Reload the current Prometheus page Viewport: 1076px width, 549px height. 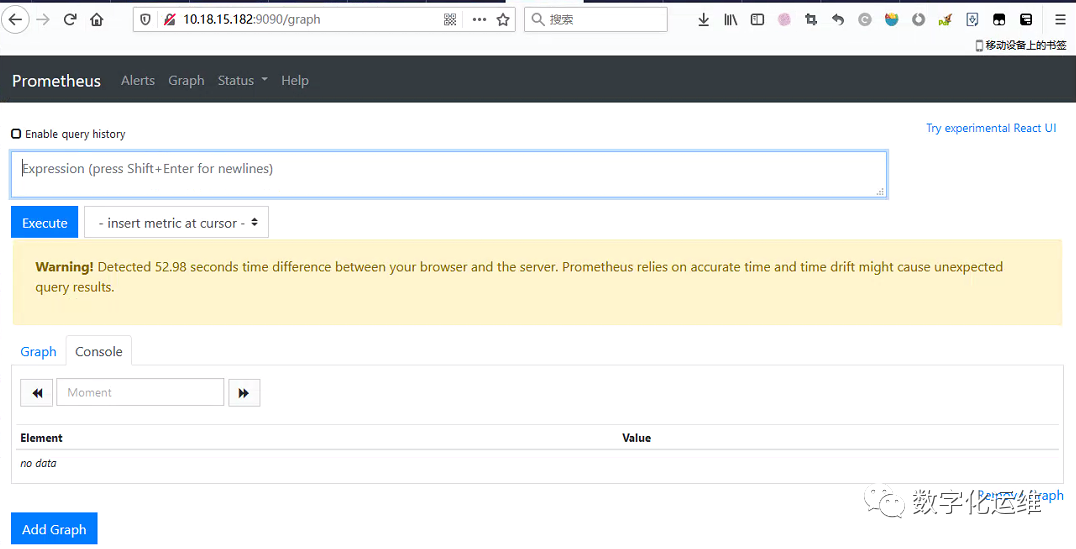click(70, 19)
